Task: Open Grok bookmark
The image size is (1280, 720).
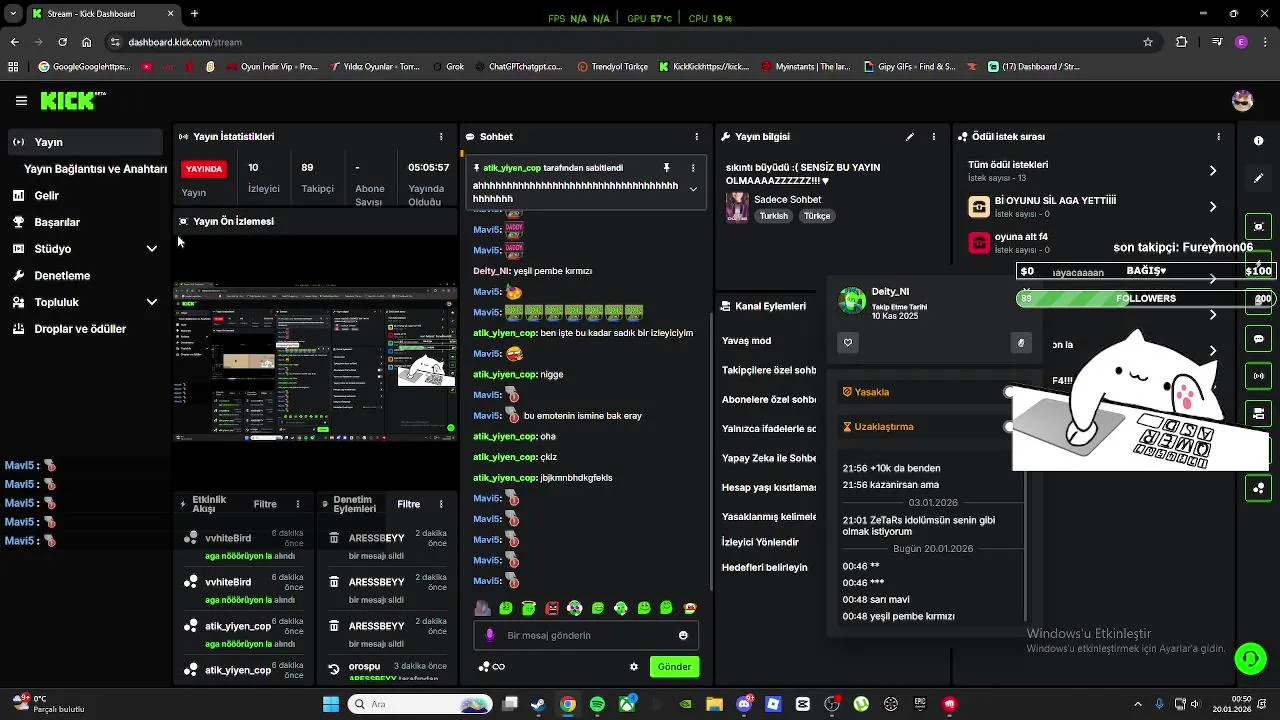Action: [x=448, y=67]
